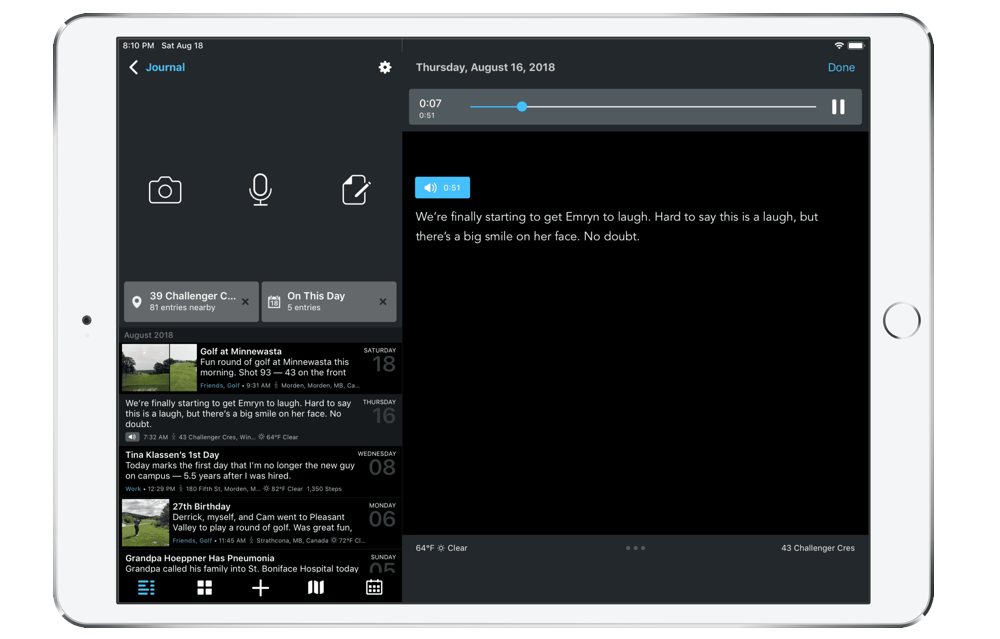Switch to the list timeline view tab
Screen dimensions: 1000x639
pos(146,587)
